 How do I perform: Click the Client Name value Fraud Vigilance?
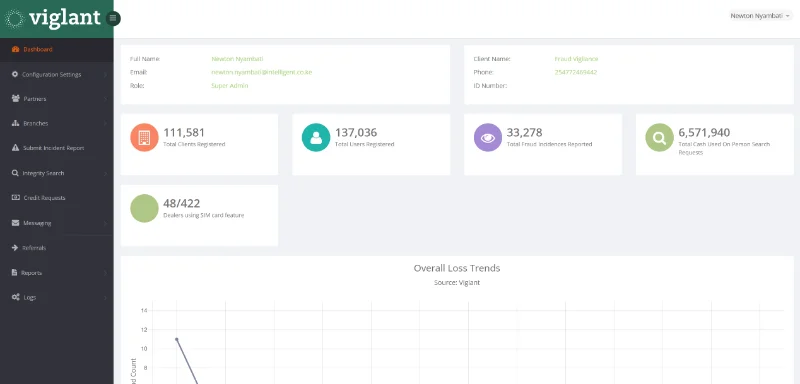(x=577, y=59)
